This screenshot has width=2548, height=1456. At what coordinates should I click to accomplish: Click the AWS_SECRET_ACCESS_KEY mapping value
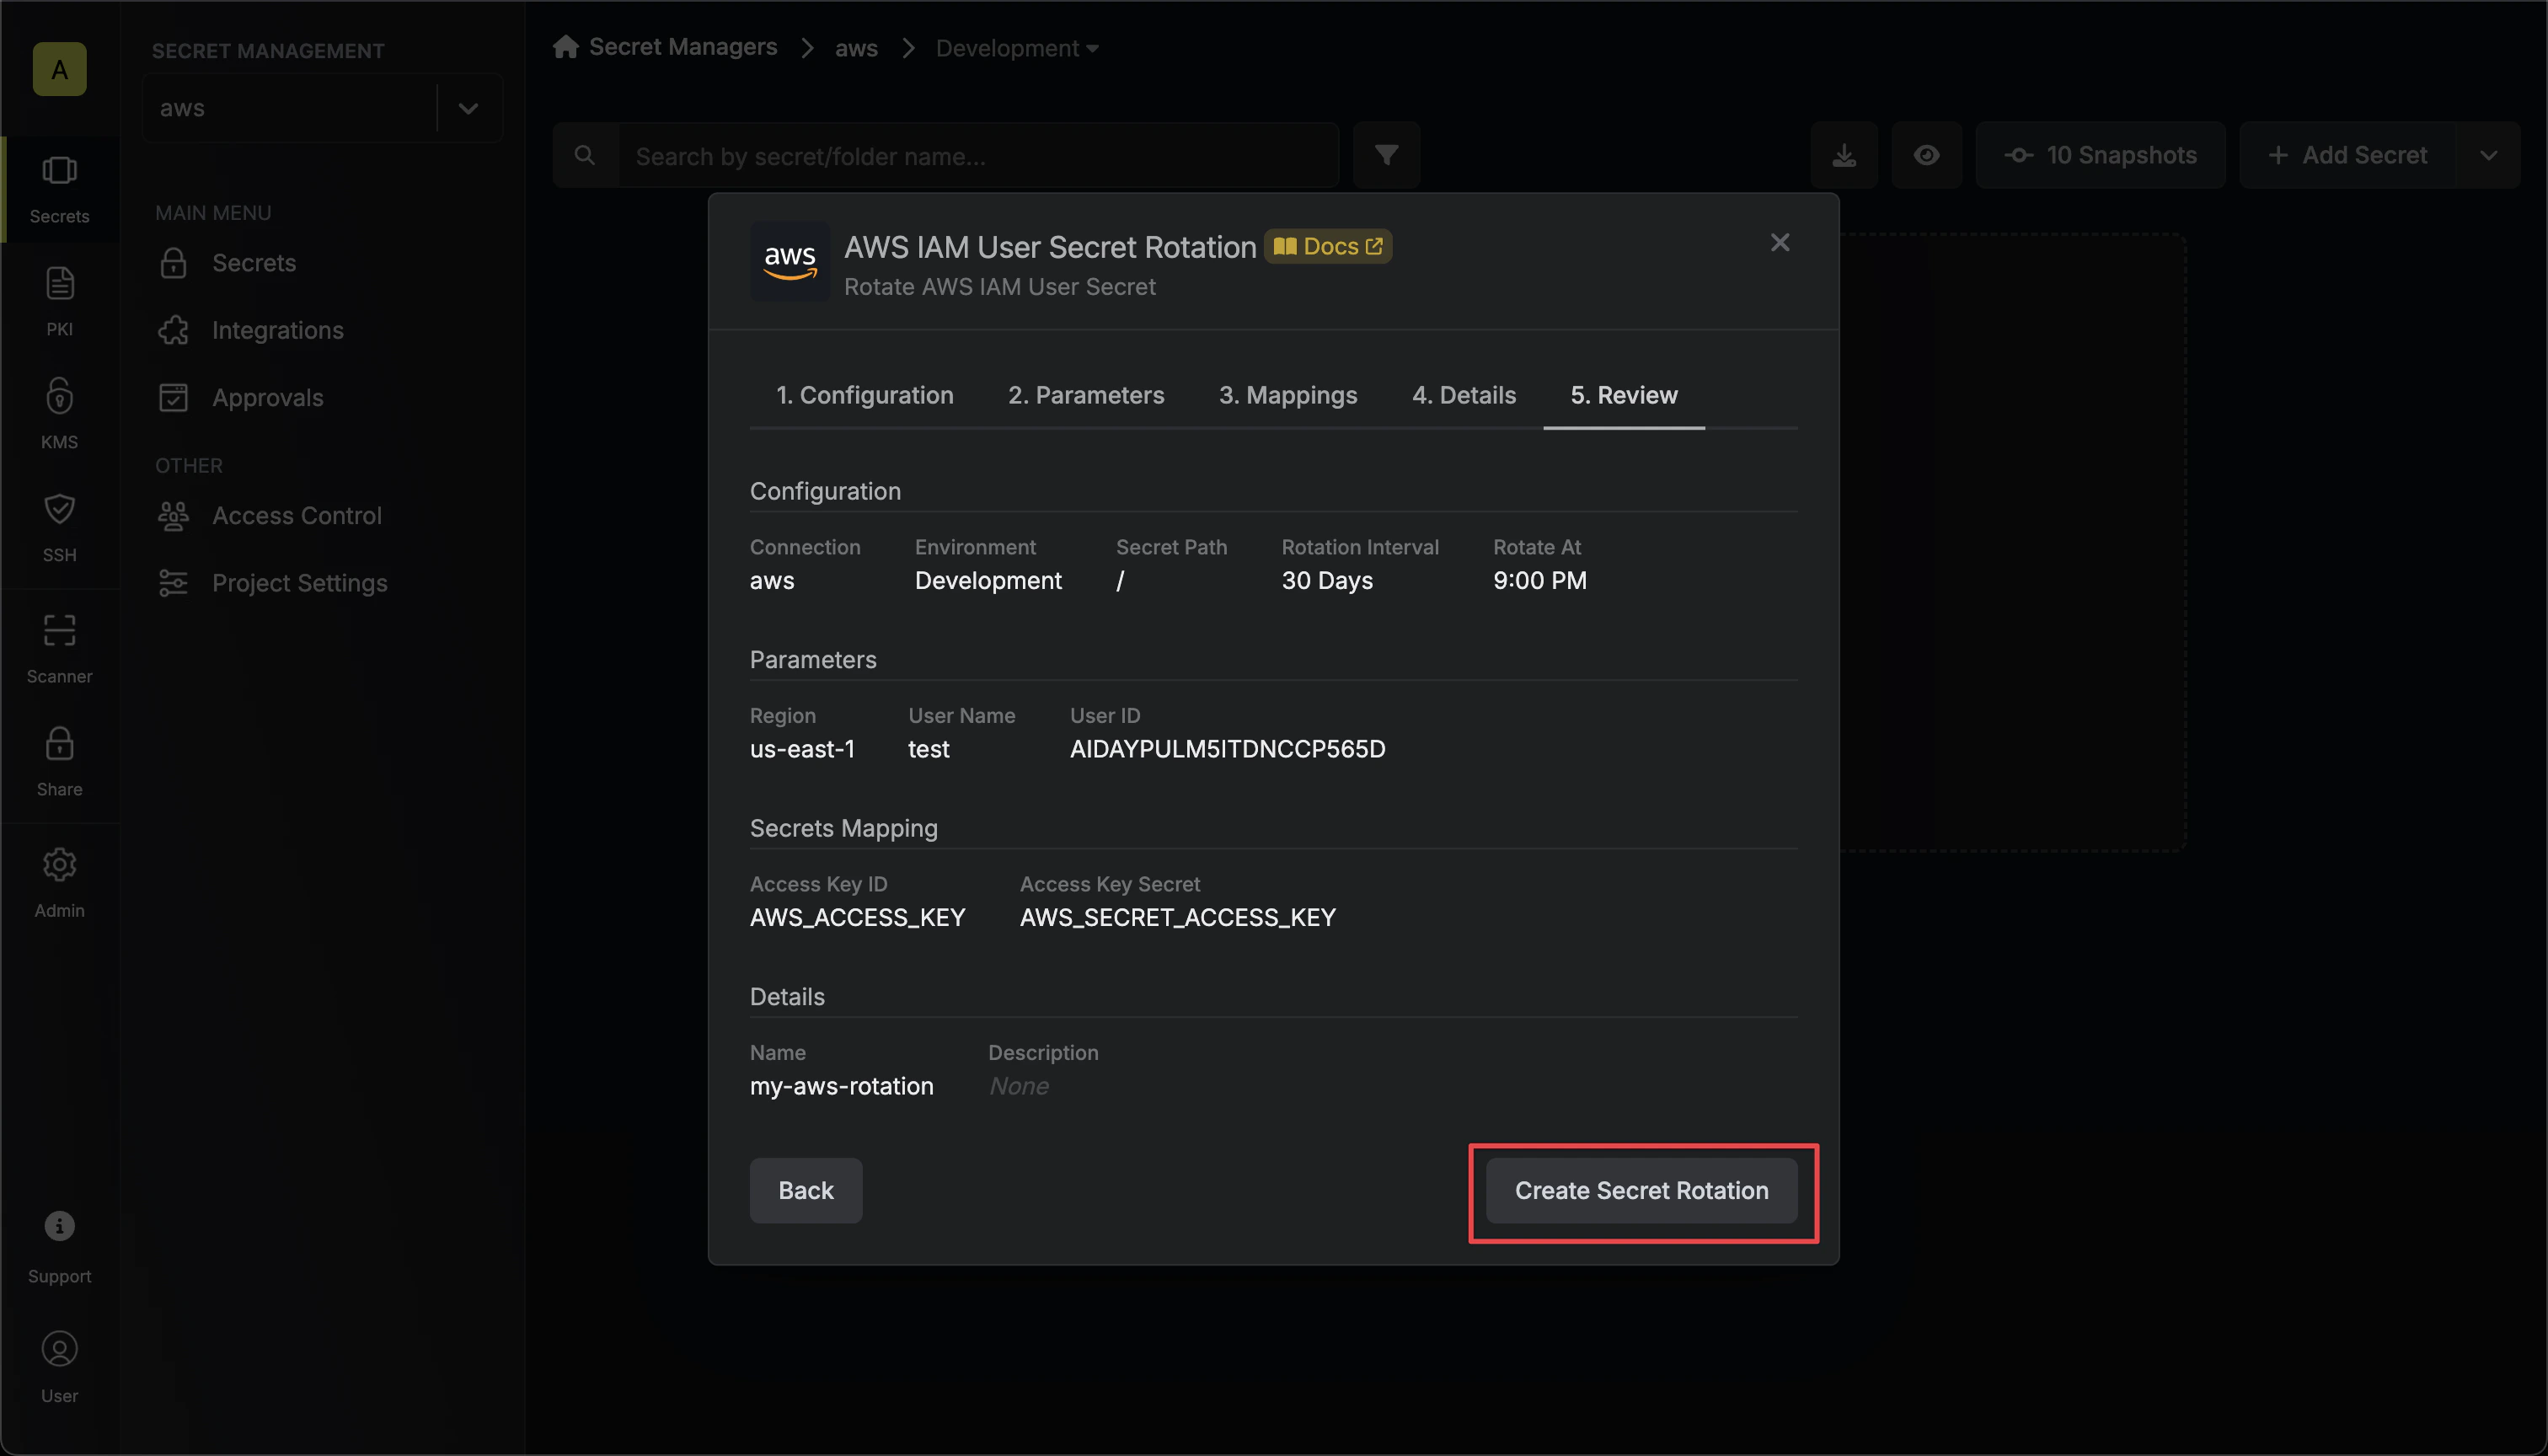(1177, 917)
